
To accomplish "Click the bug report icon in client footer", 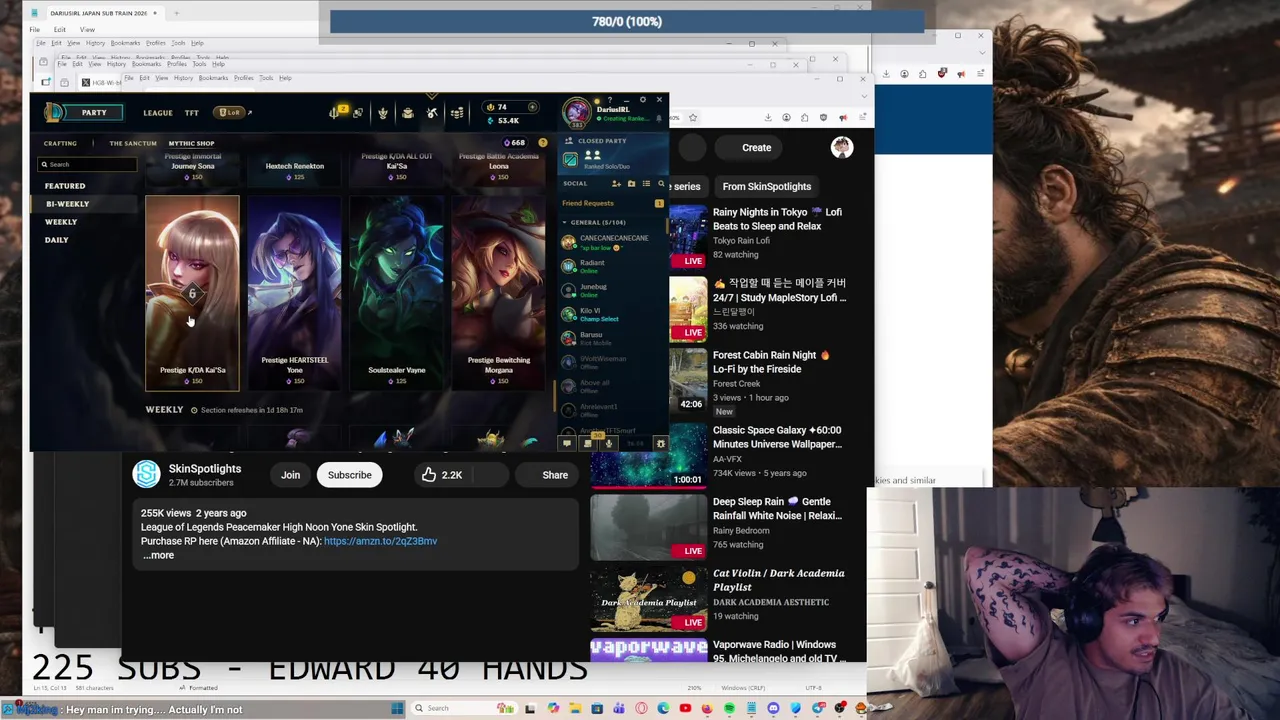I will 660,443.
